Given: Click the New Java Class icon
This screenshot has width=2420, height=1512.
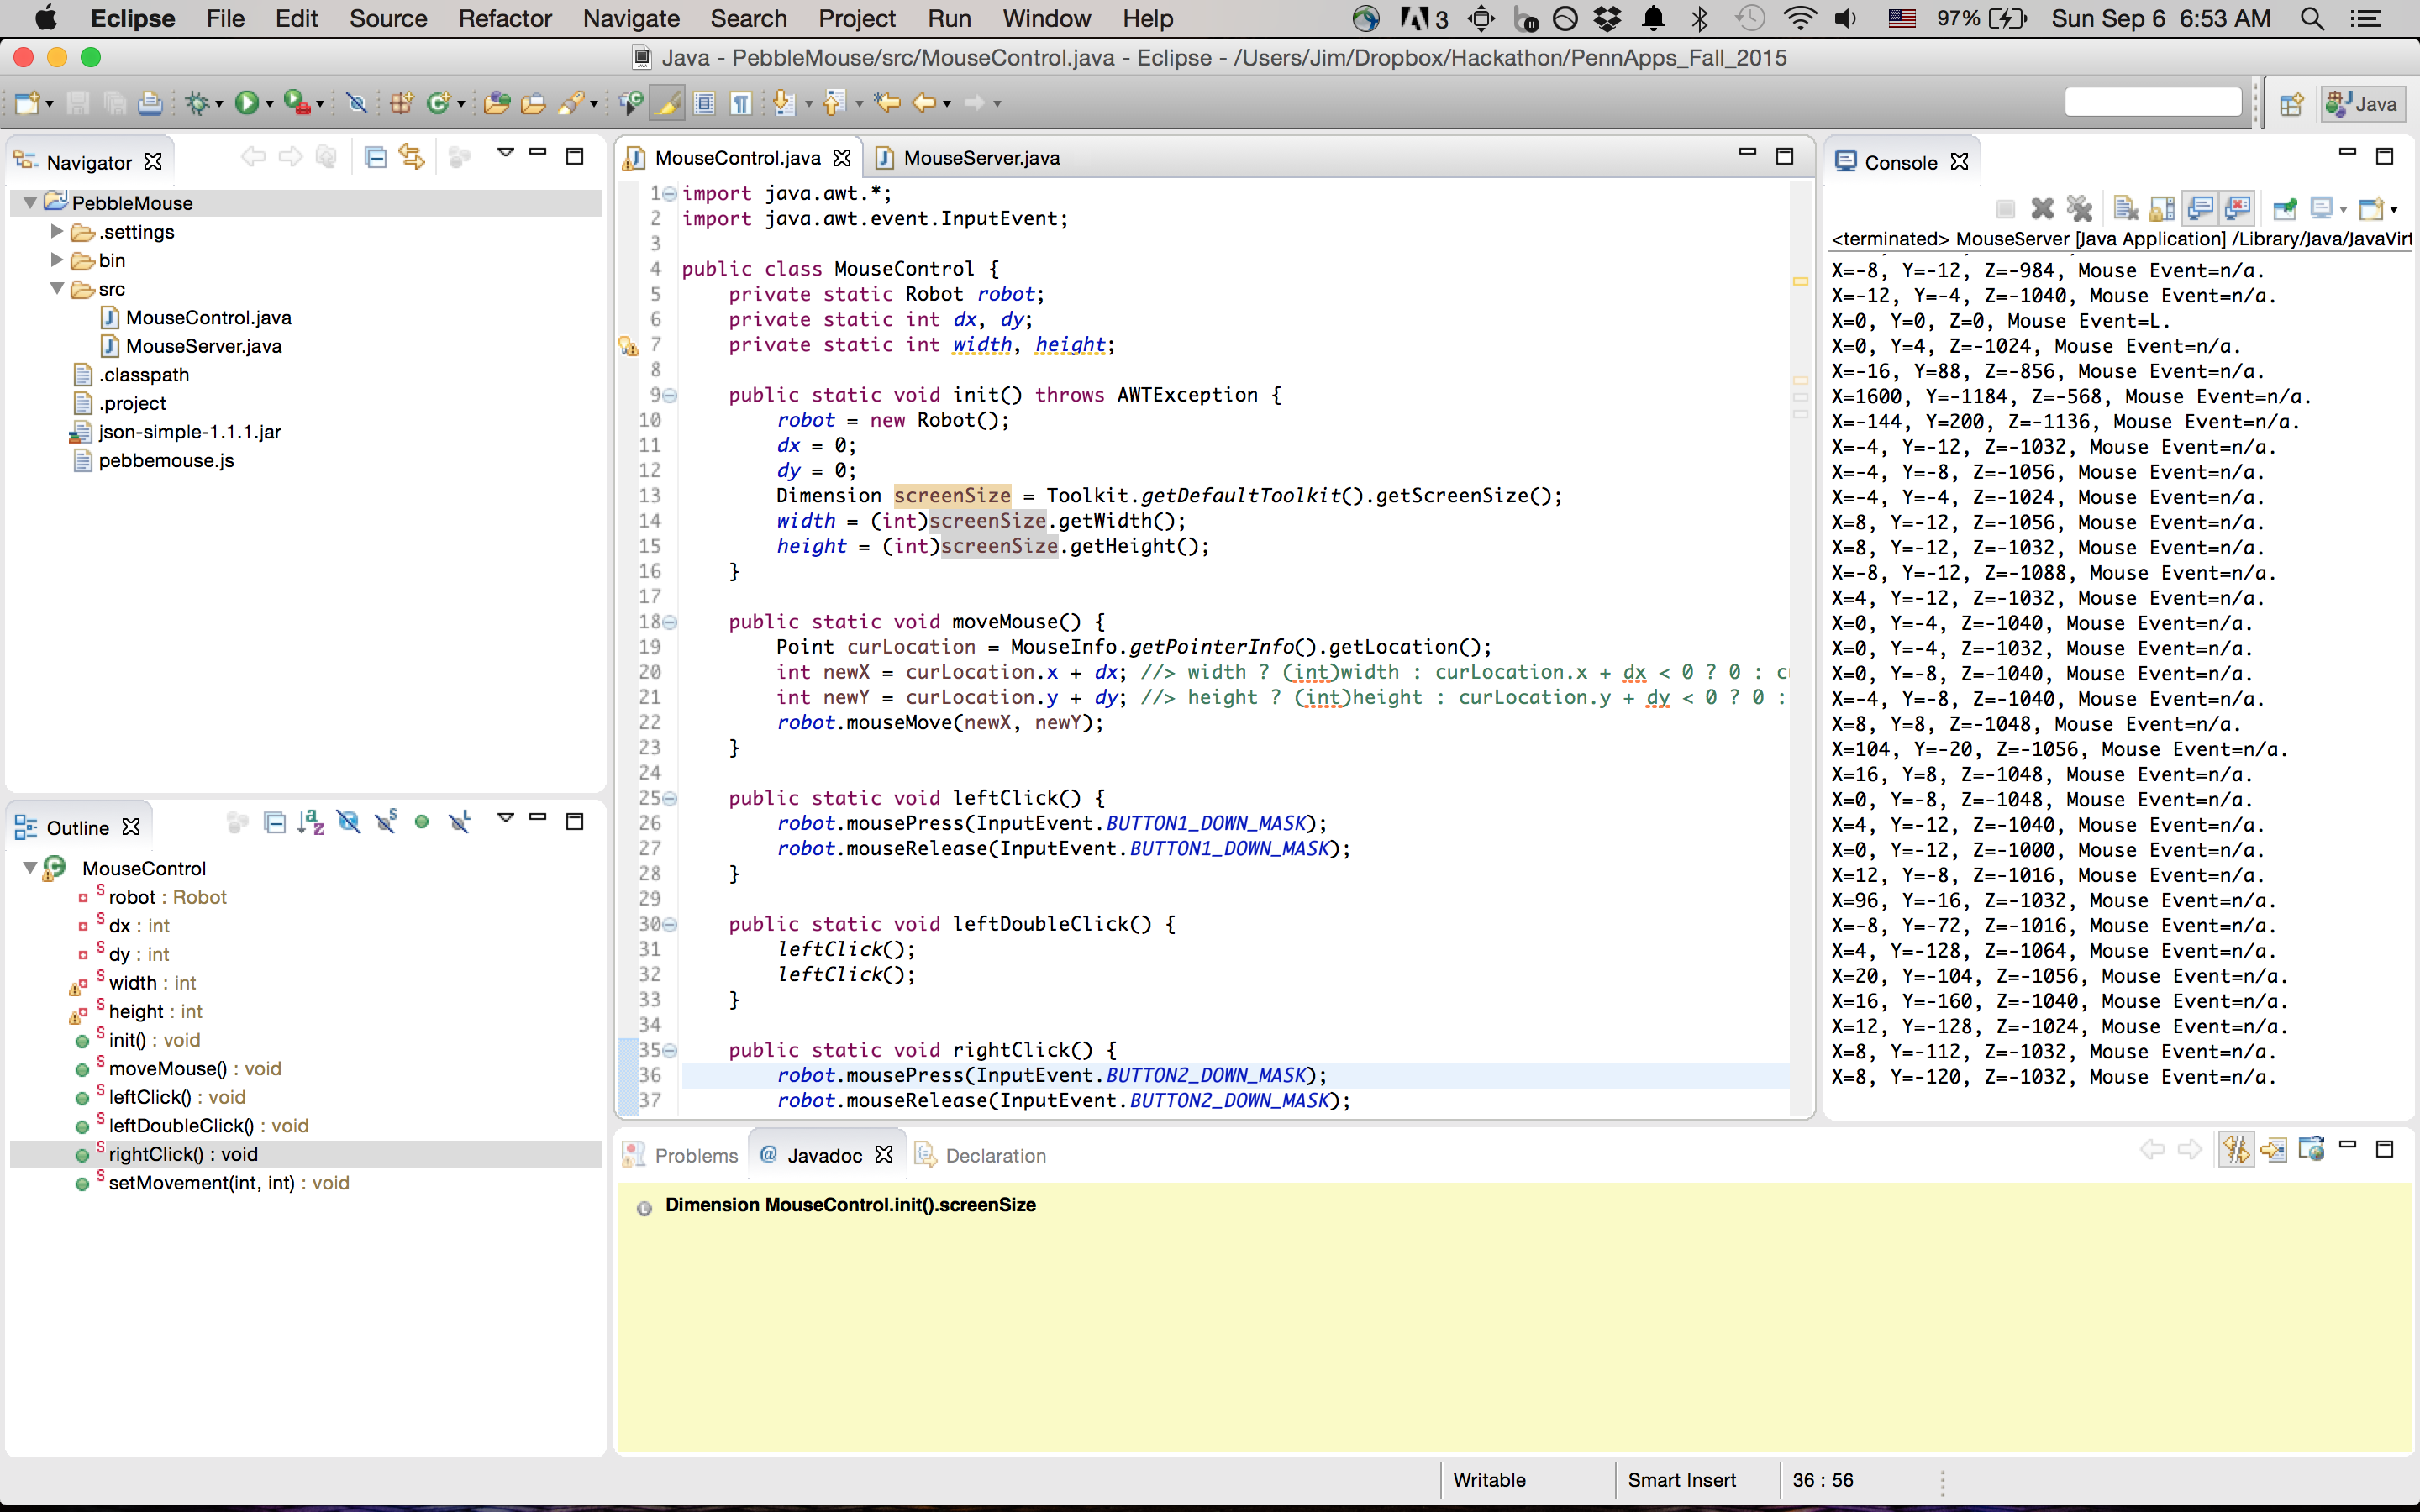Looking at the screenshot, I should click(437, 103).
